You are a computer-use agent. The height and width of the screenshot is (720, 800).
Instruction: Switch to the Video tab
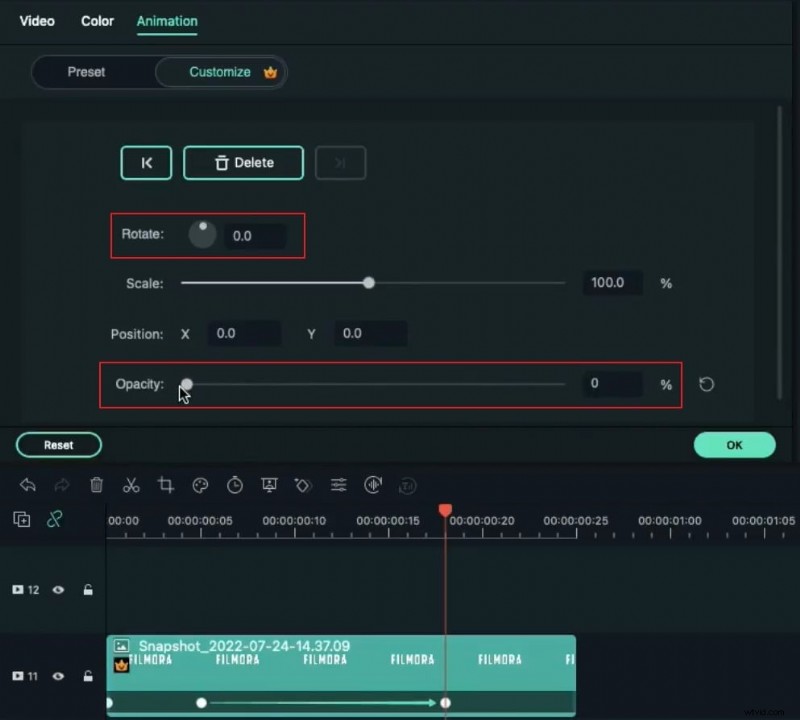click(x=37, y=21)
